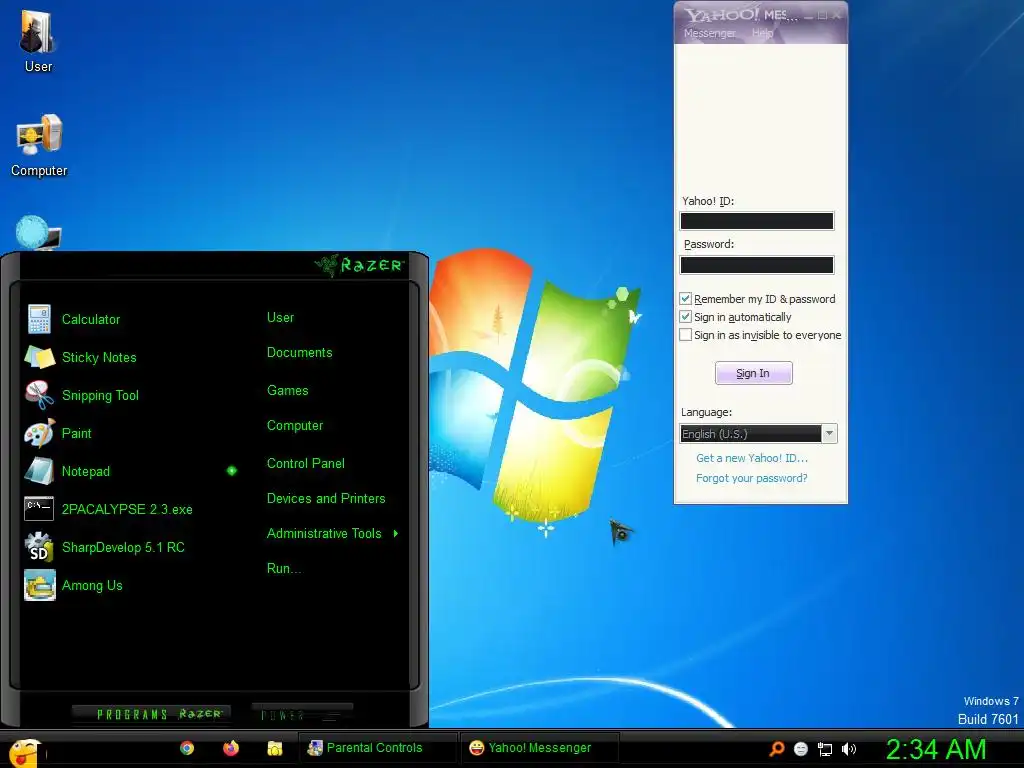Click the orange search tray icon
The height and width of the screenshot is (768, 1024).
click(776, 749)
